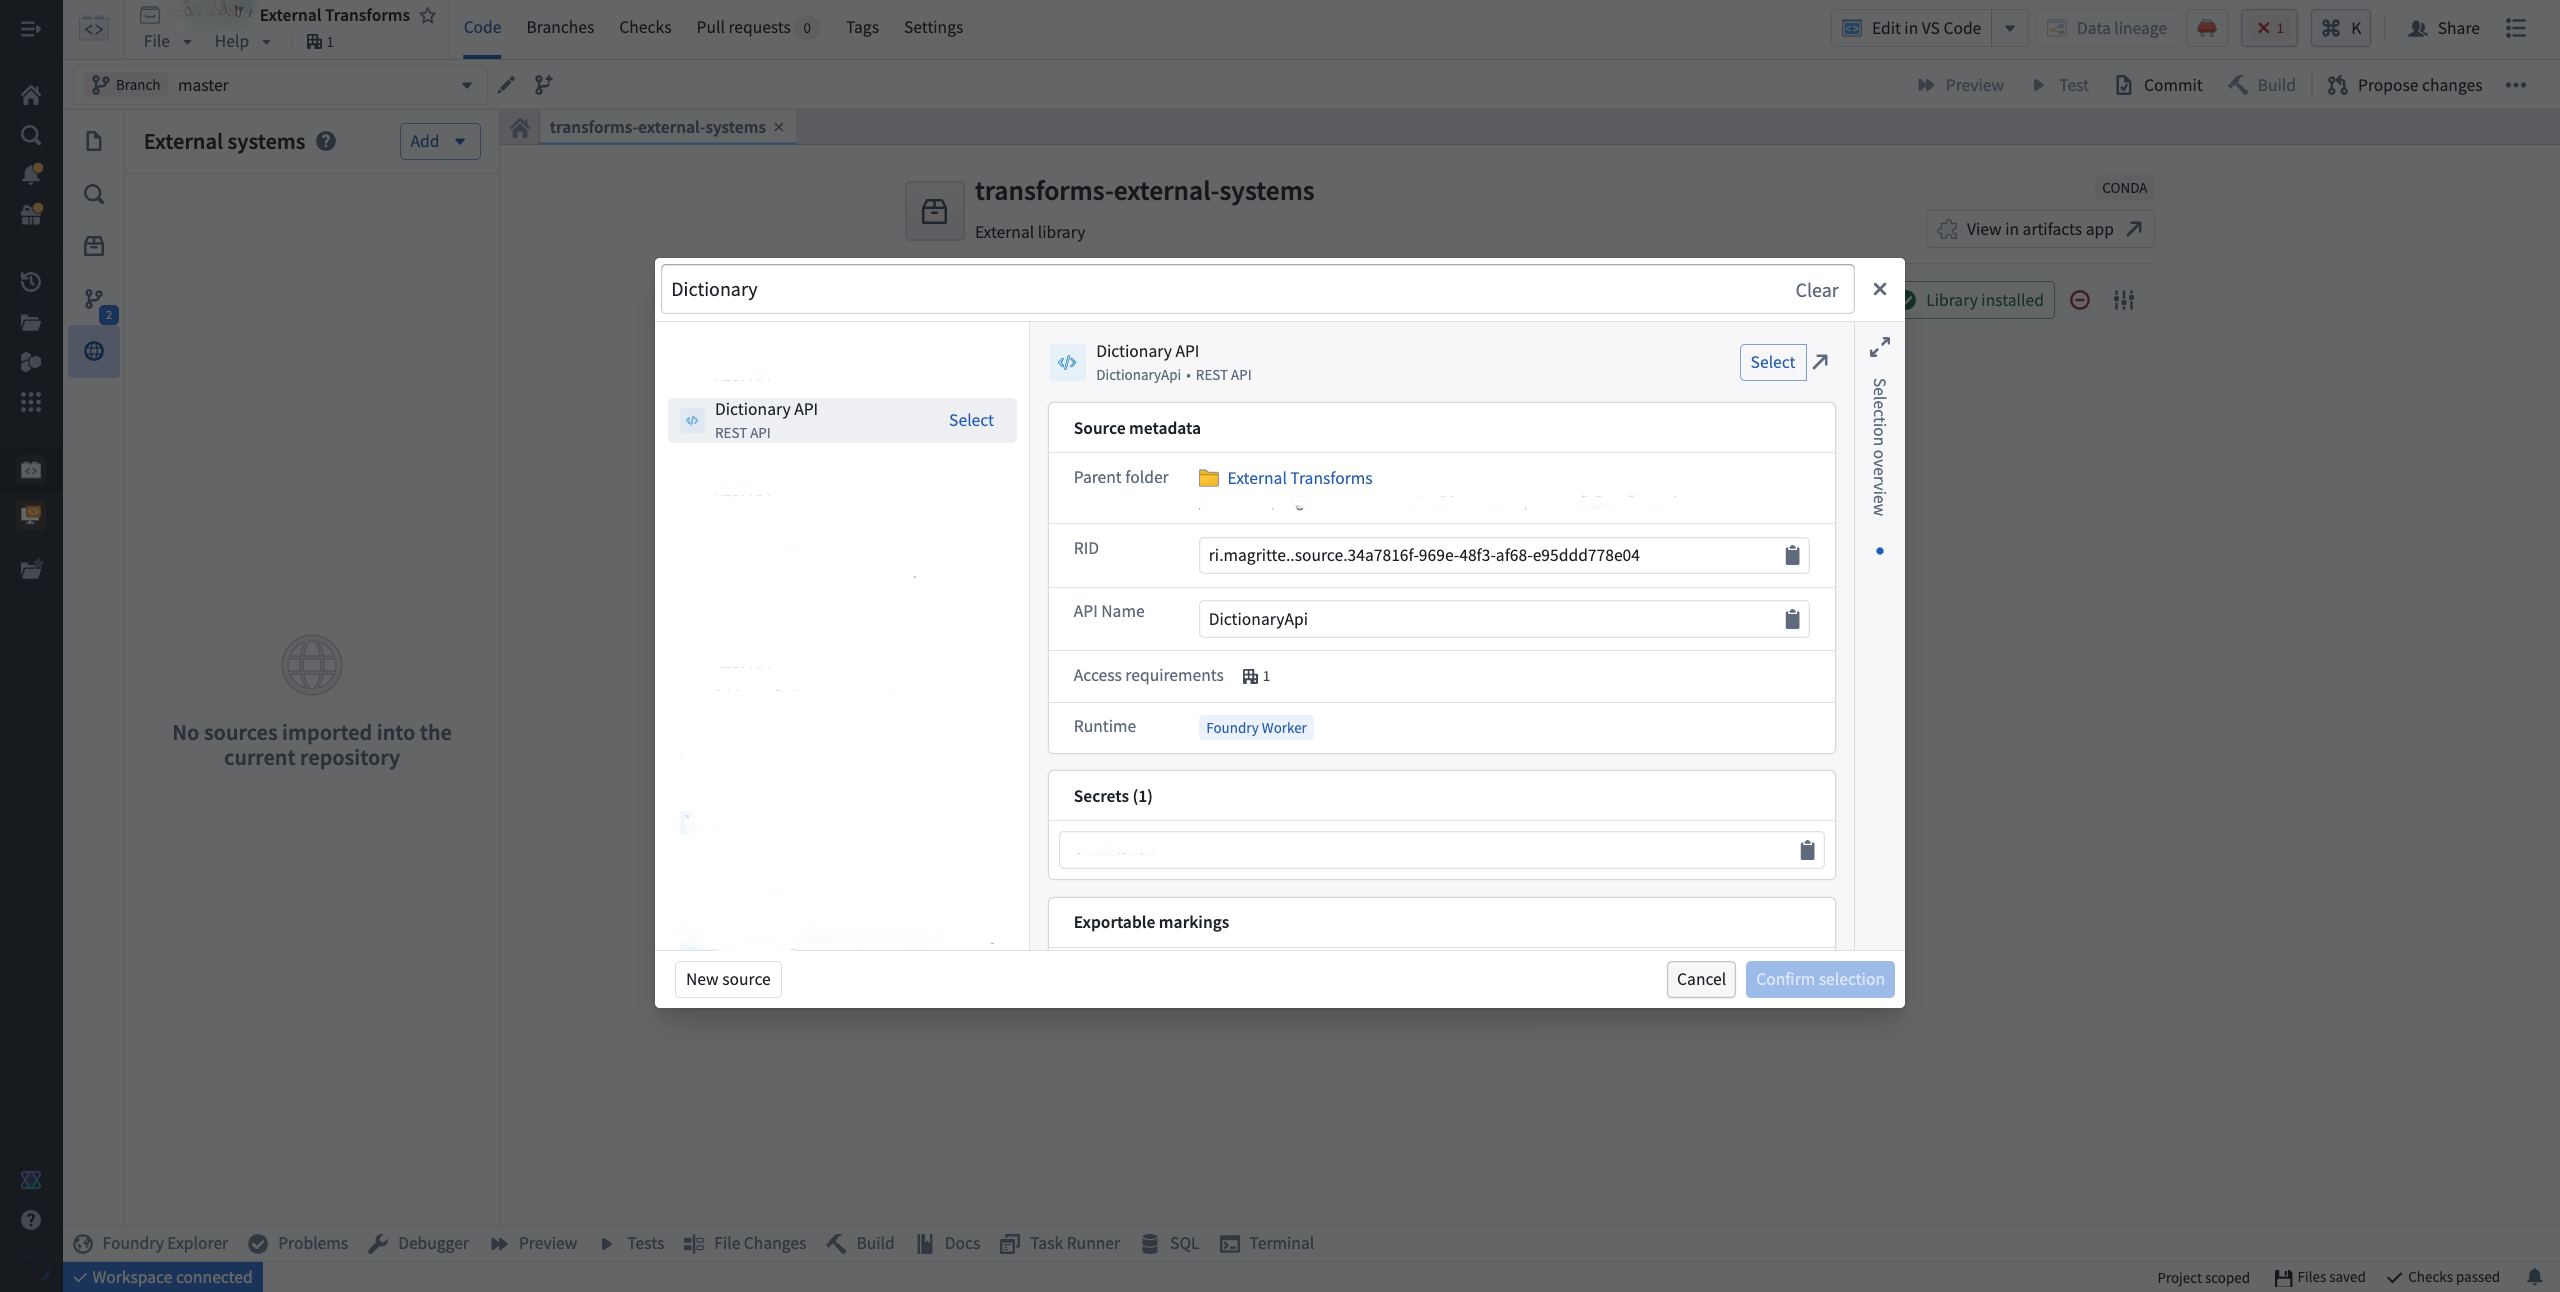Click the External systems help question icon

[326, 141]
